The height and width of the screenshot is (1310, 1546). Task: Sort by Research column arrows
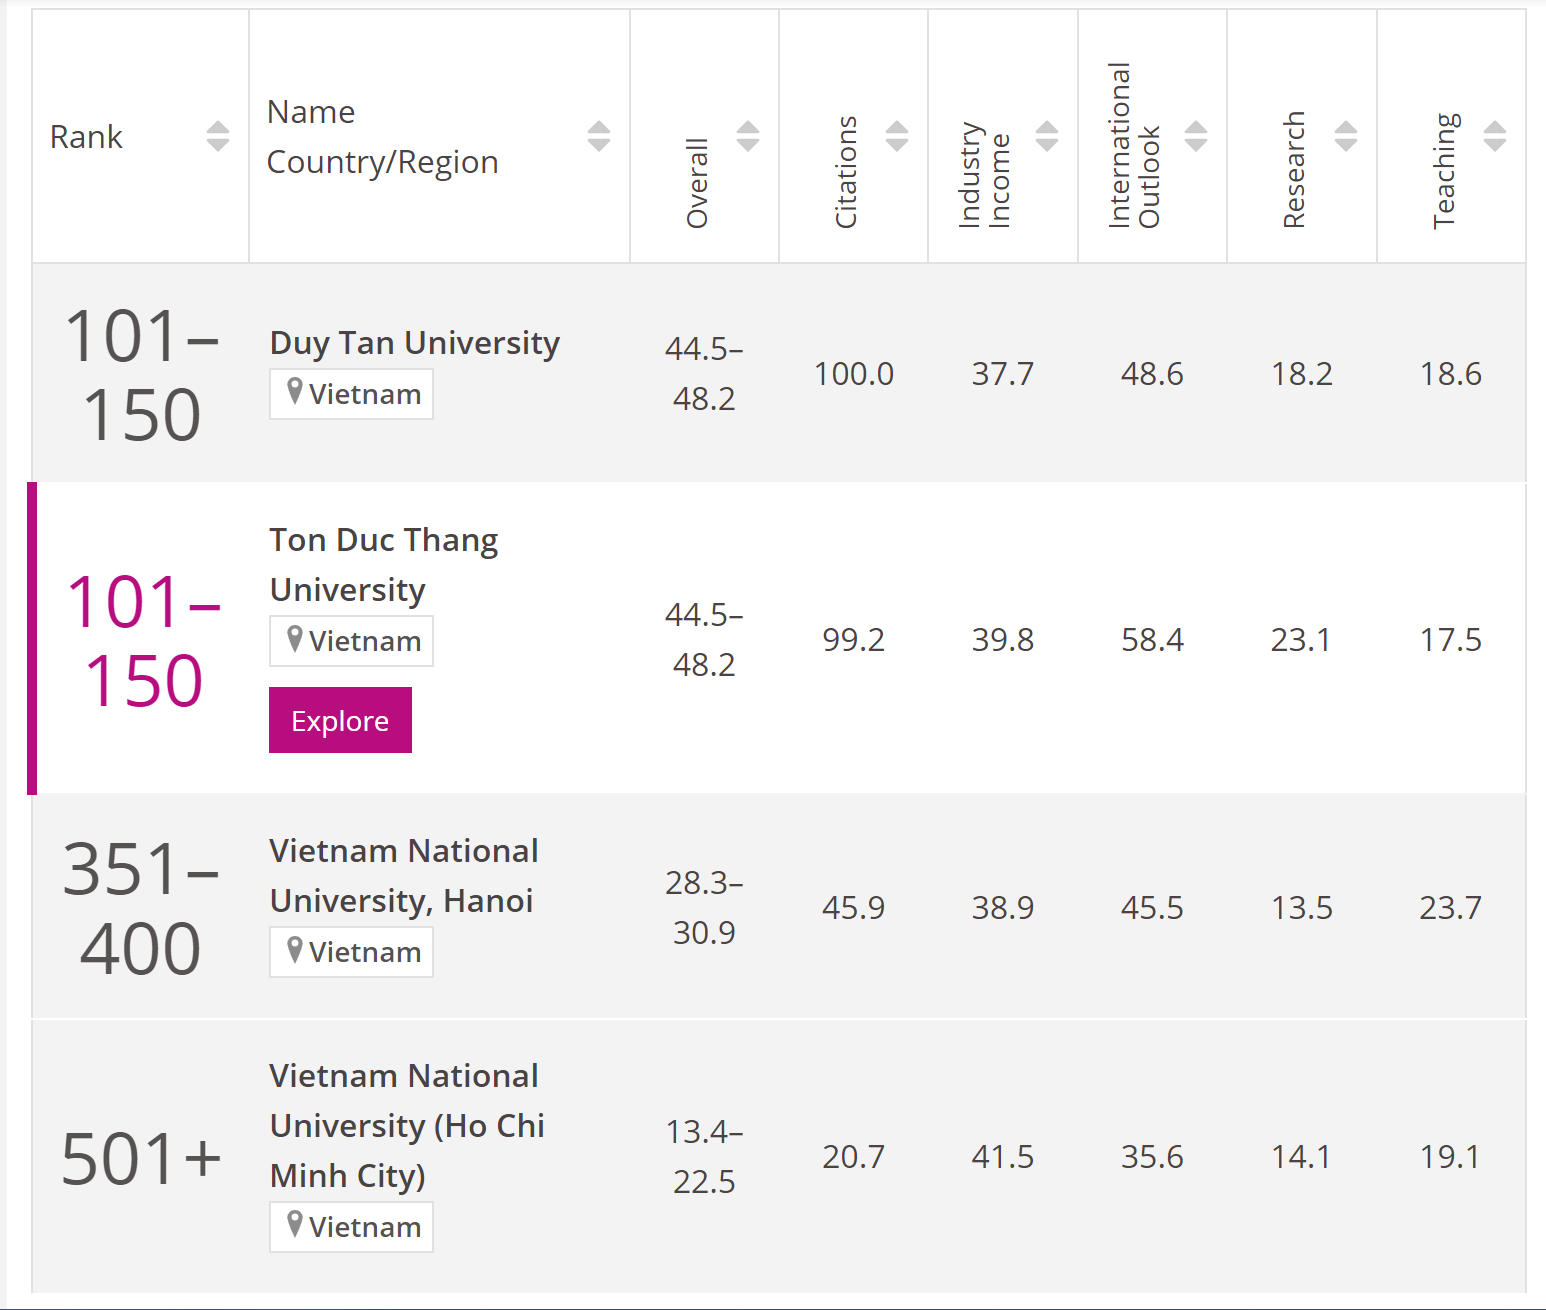pos(1346,136)
